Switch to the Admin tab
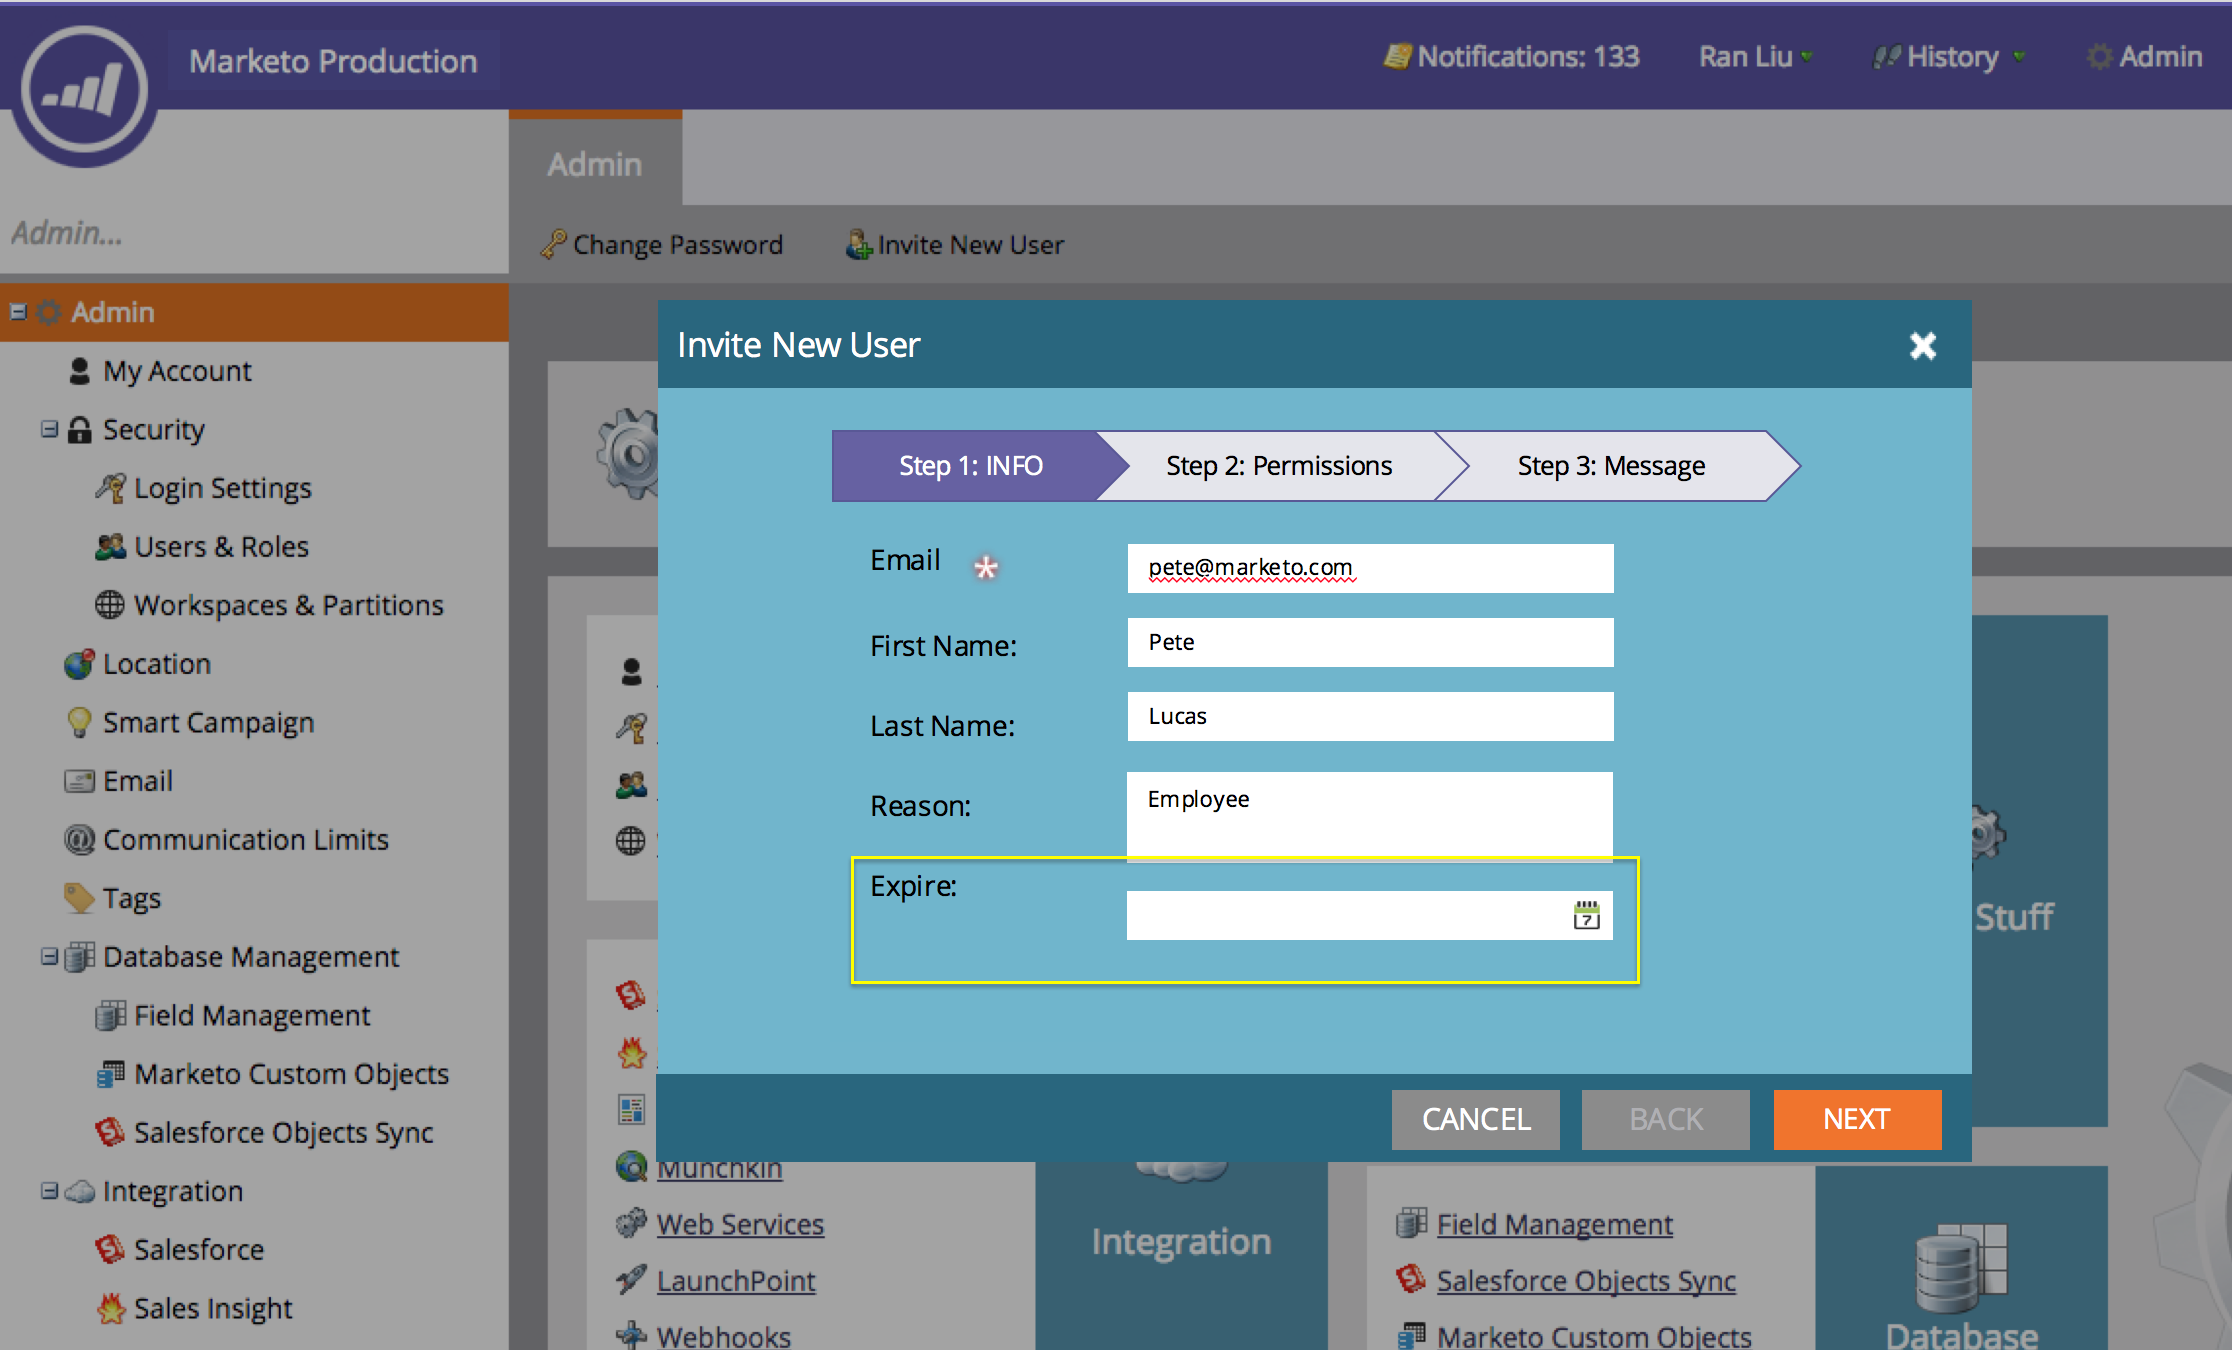Screen dimensions: 2232x1350 tap(594, 164)
